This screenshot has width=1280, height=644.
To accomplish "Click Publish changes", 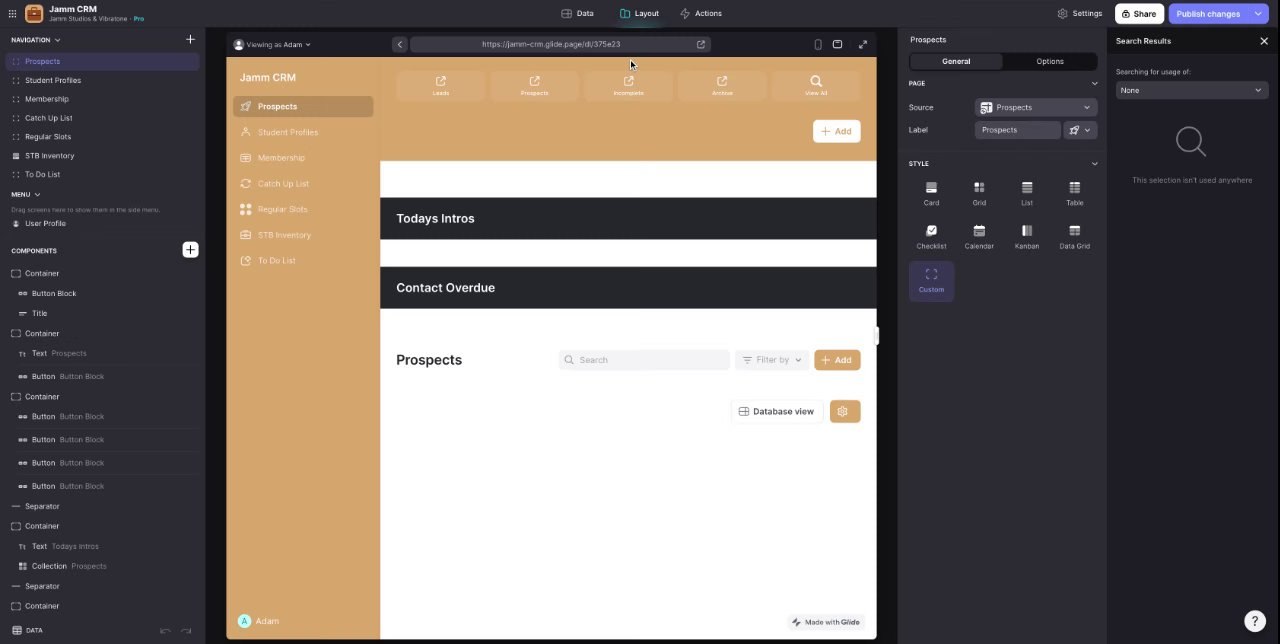I will [x=1208, y=14].
